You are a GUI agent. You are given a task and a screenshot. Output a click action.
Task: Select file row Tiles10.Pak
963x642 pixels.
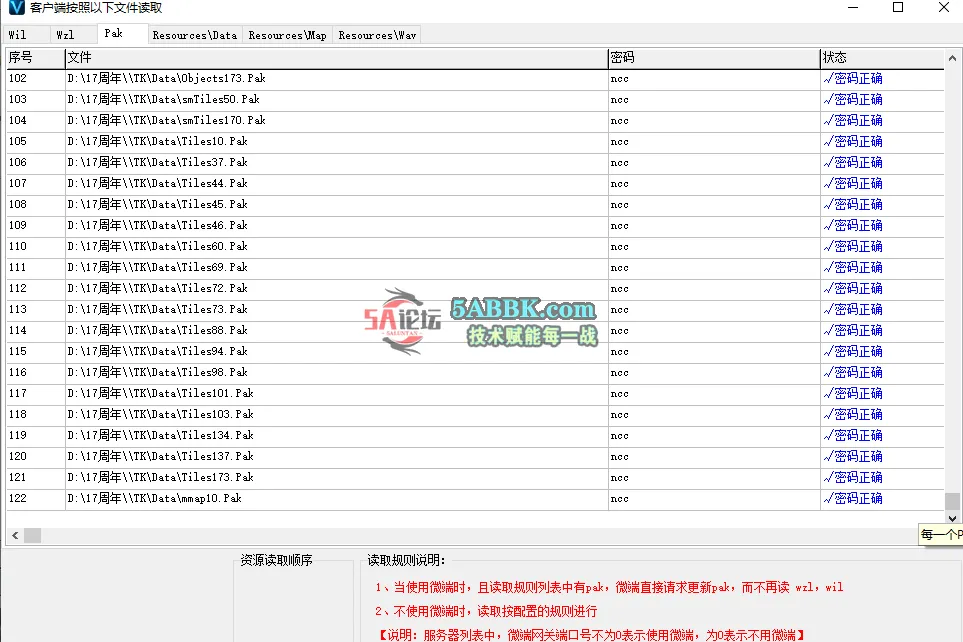475,141
